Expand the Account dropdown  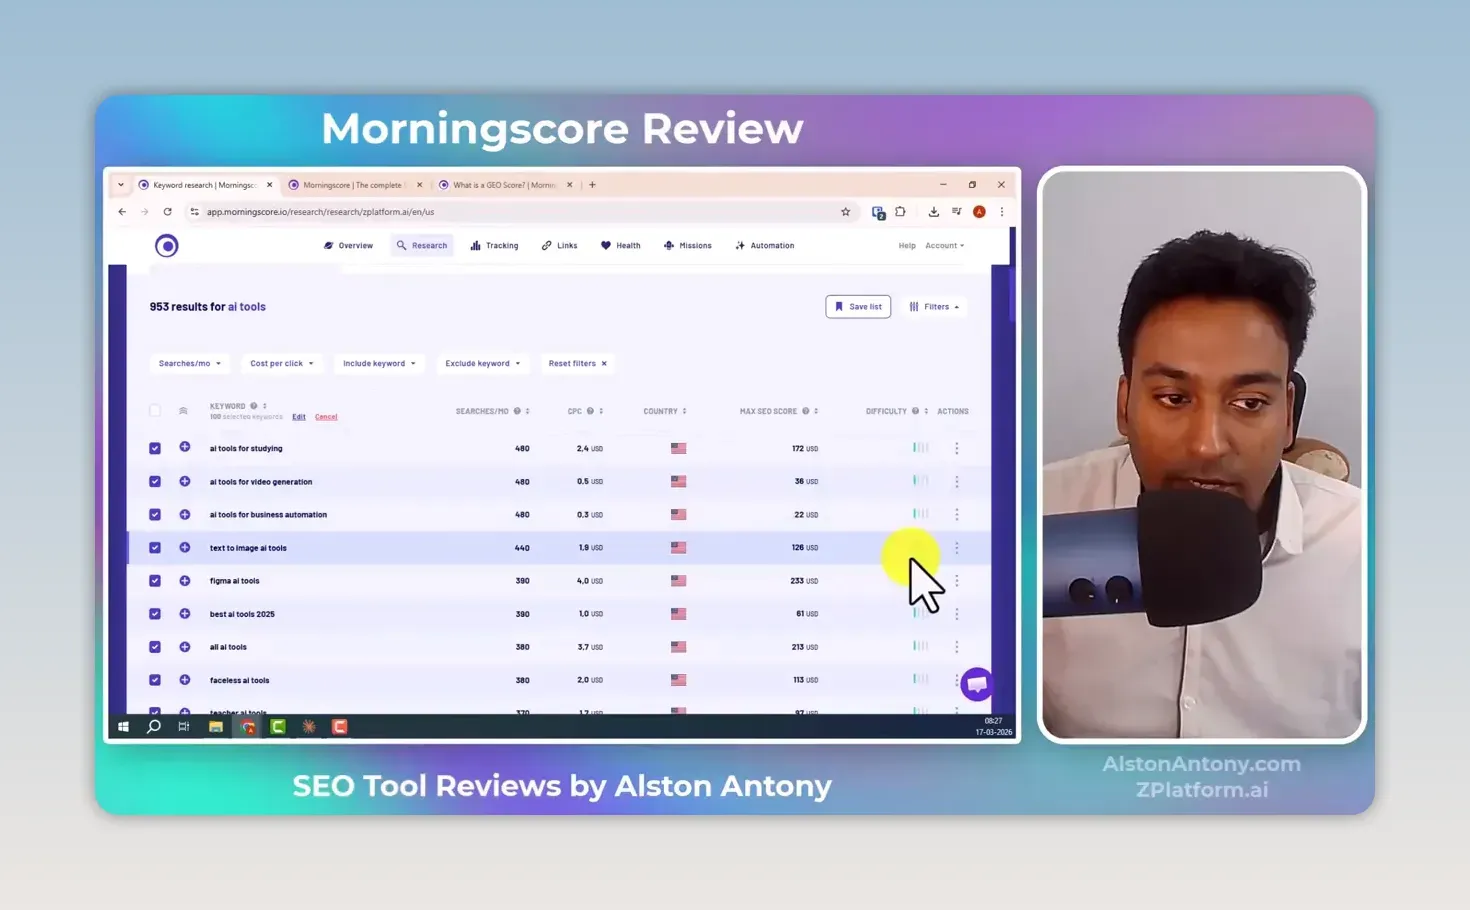point(945,245)
